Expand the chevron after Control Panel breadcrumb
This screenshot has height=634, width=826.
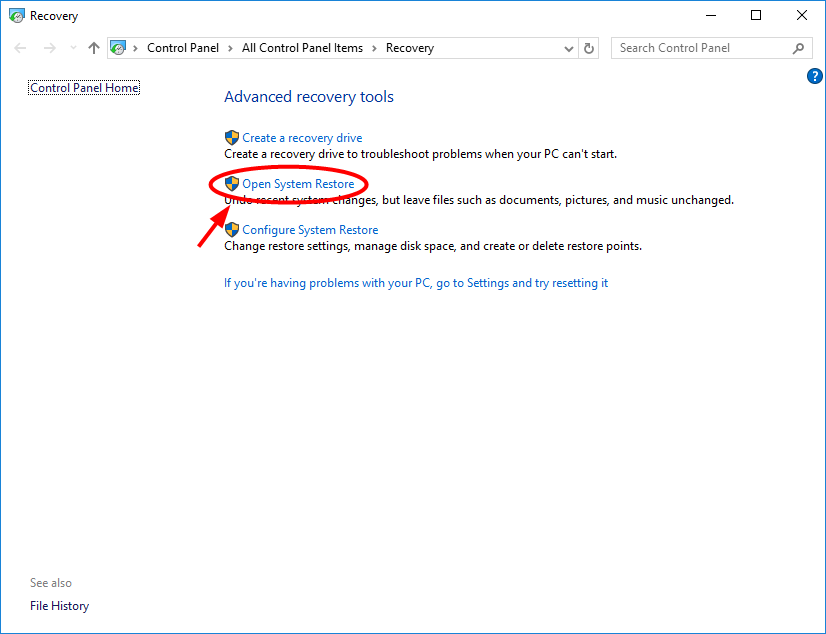(231, 47)
